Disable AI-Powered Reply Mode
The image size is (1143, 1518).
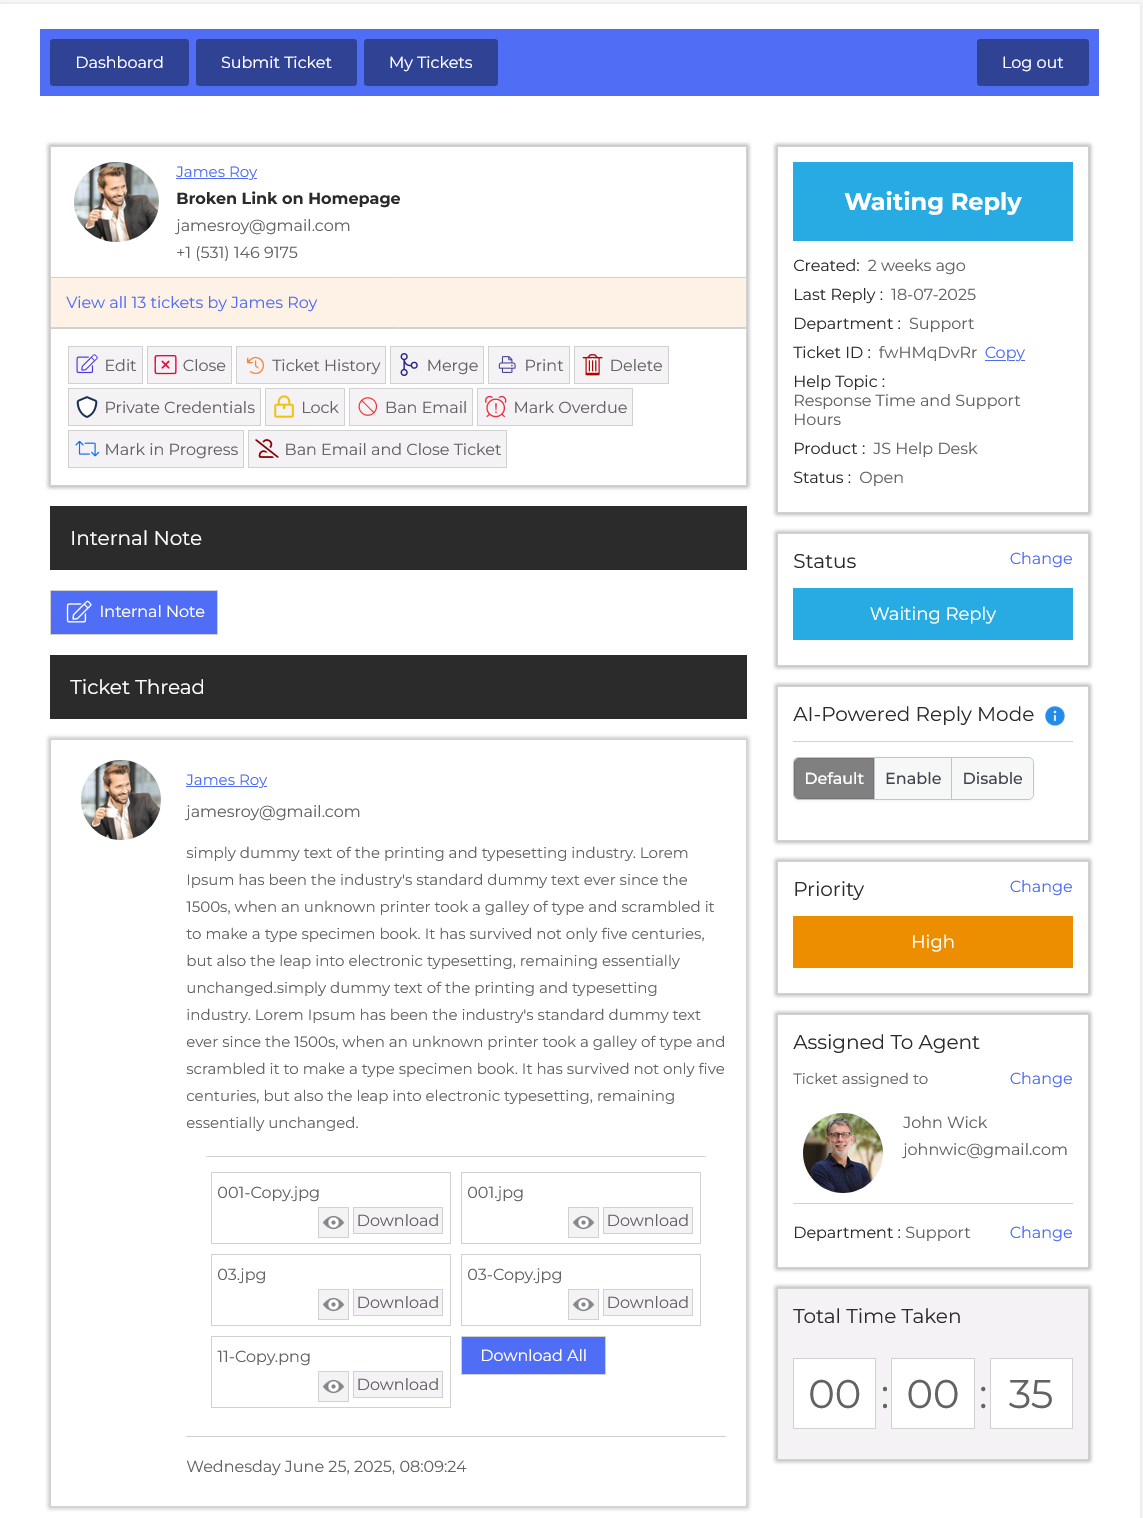tap(992, 778)
